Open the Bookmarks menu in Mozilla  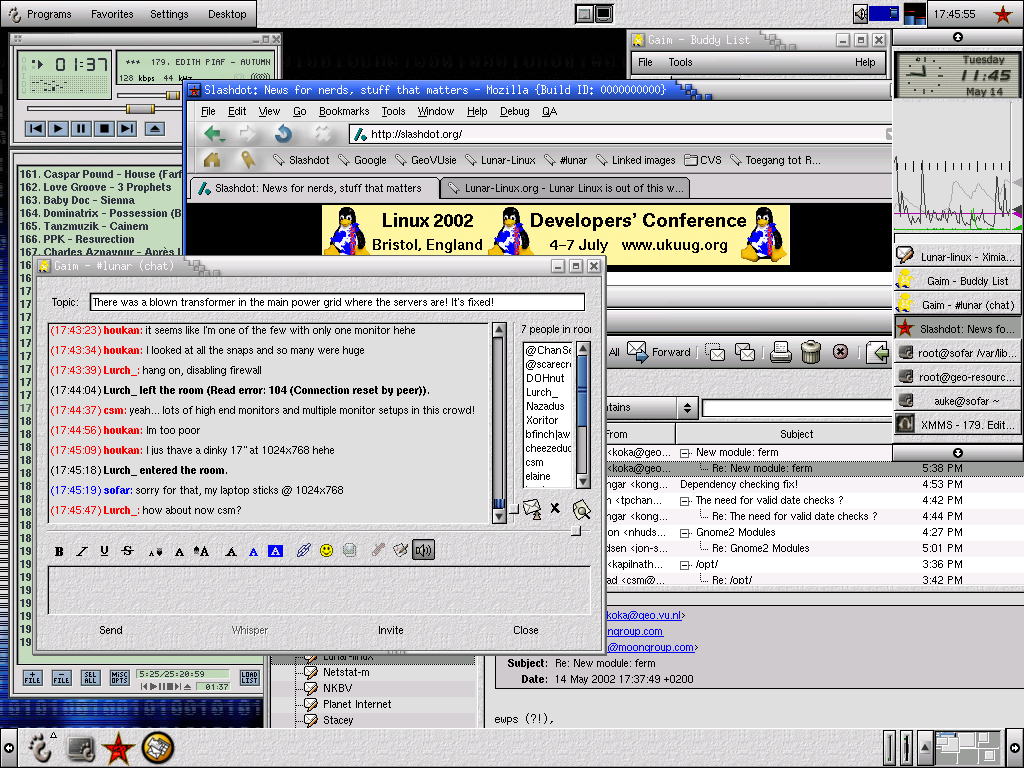[x=344, y=111]
